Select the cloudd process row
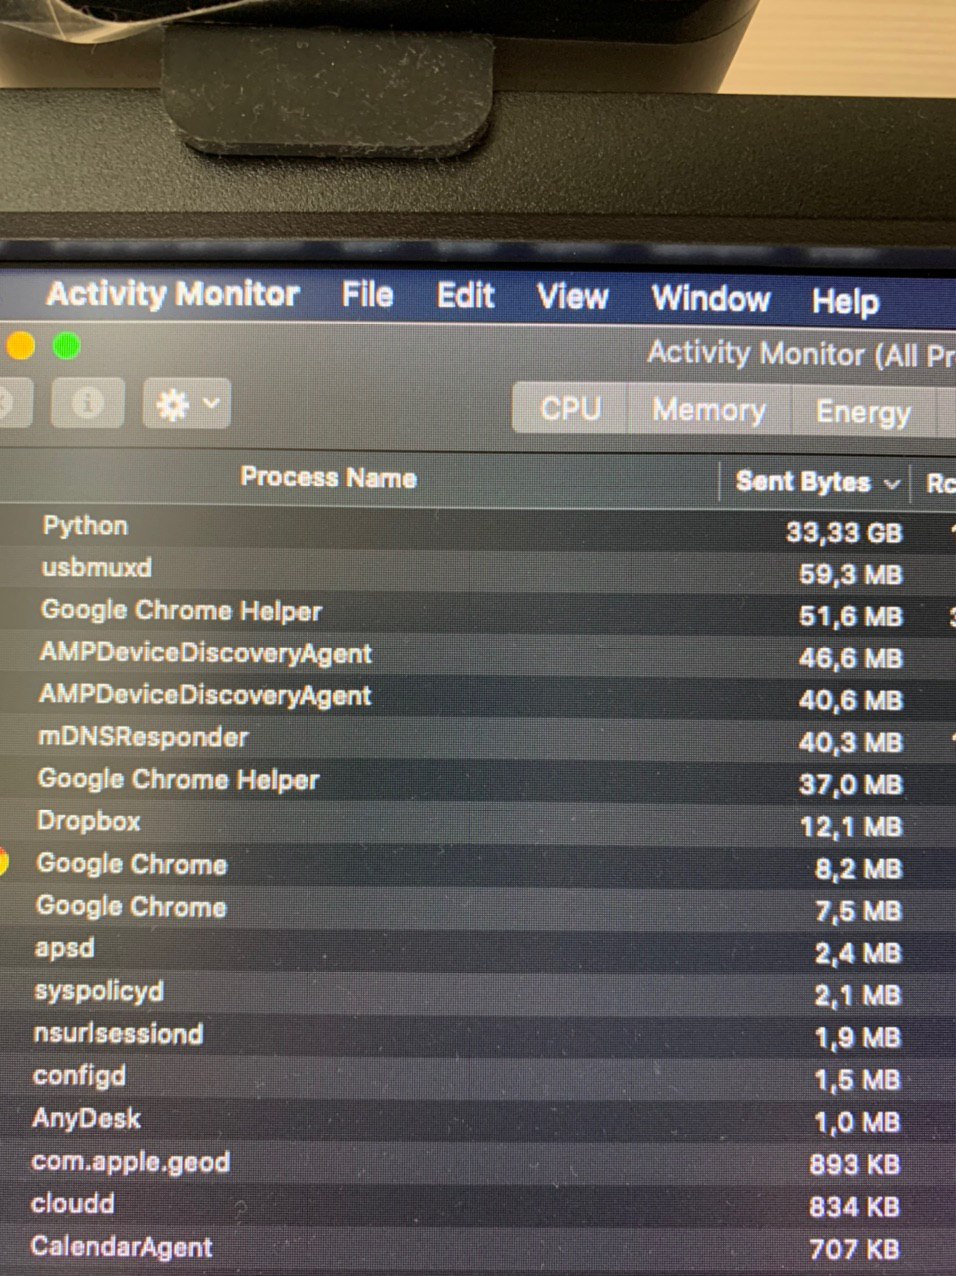 coord(478,1205)
